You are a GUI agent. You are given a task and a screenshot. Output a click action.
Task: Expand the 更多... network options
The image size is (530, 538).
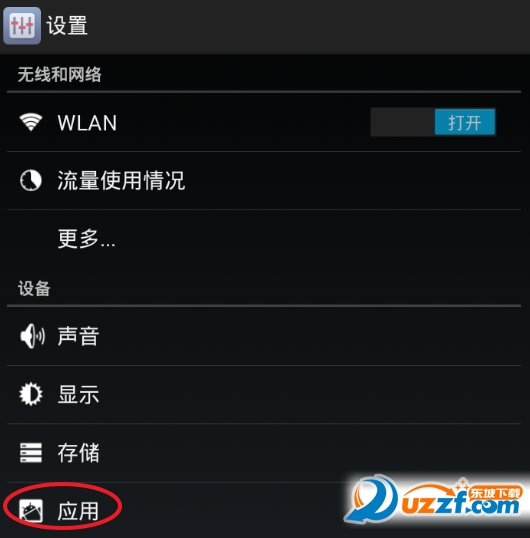tap(264, 239)
